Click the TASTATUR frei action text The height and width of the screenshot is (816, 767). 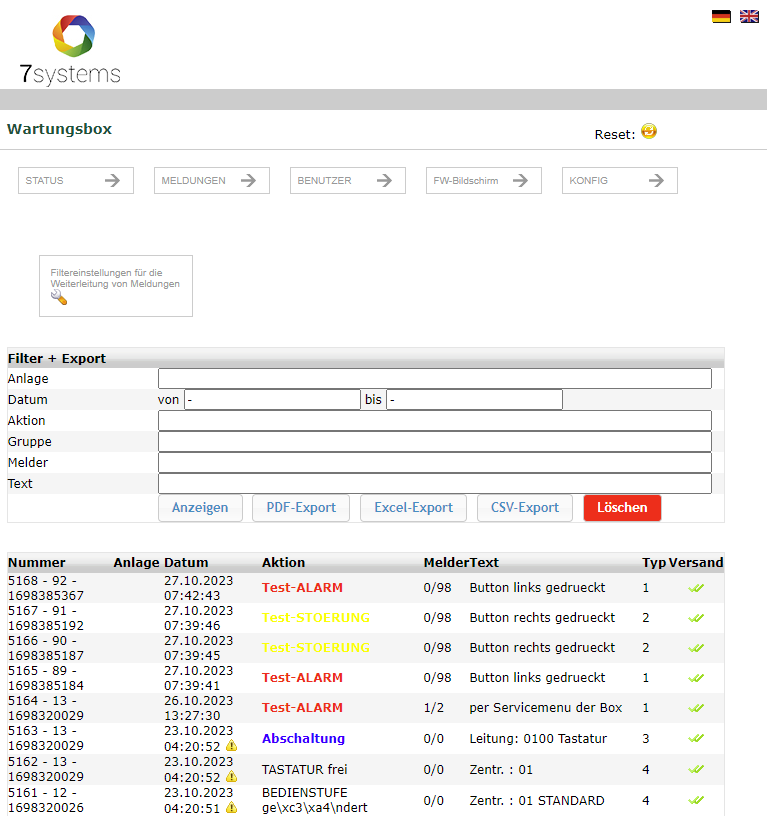coord(304,769)
